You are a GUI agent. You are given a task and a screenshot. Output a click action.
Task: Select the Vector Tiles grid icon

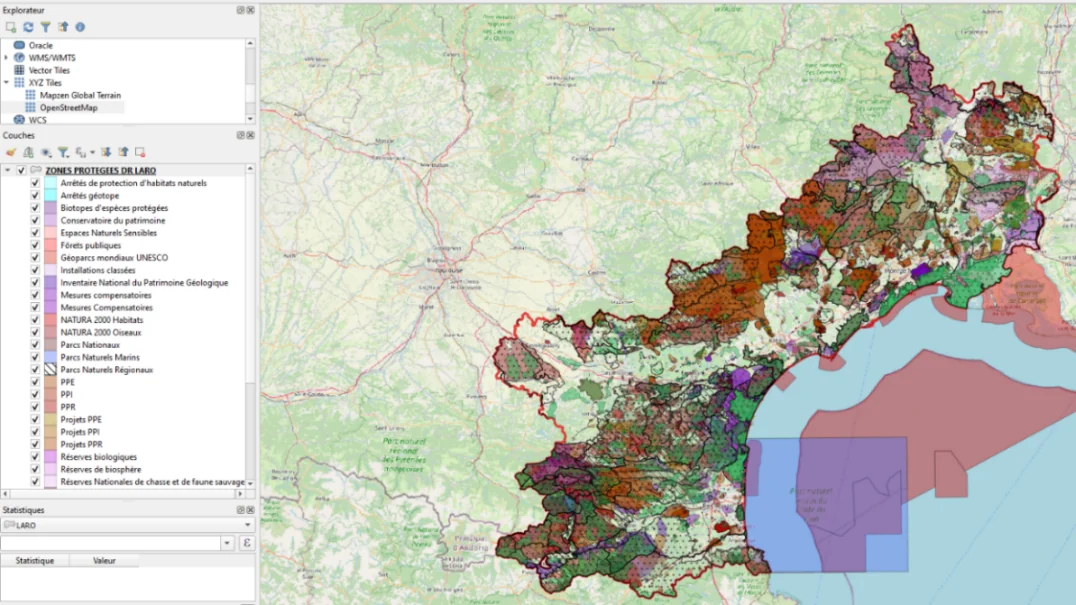pos(19,70)
